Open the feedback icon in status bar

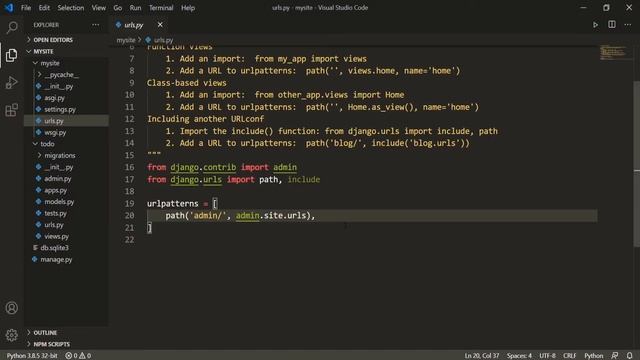615,356
